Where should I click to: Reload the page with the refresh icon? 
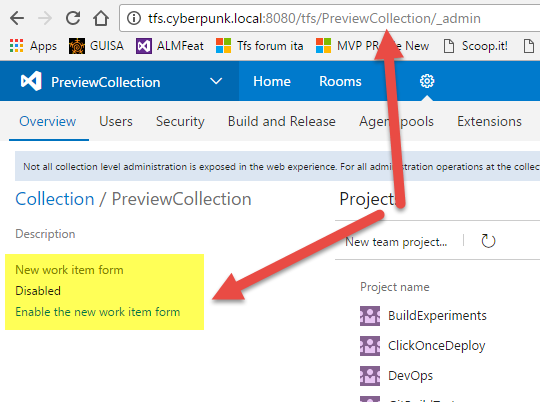[73, 18]
